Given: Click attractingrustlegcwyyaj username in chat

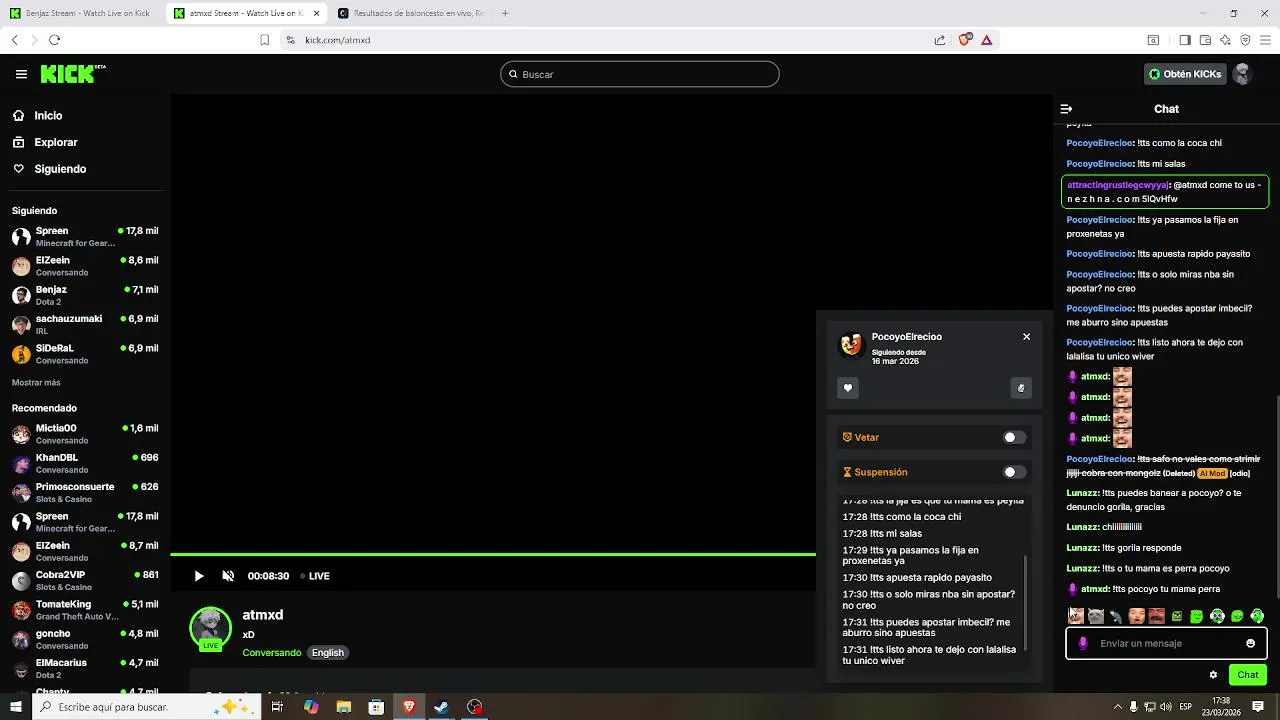Looking at the screenshot, I should [1117, 185].
